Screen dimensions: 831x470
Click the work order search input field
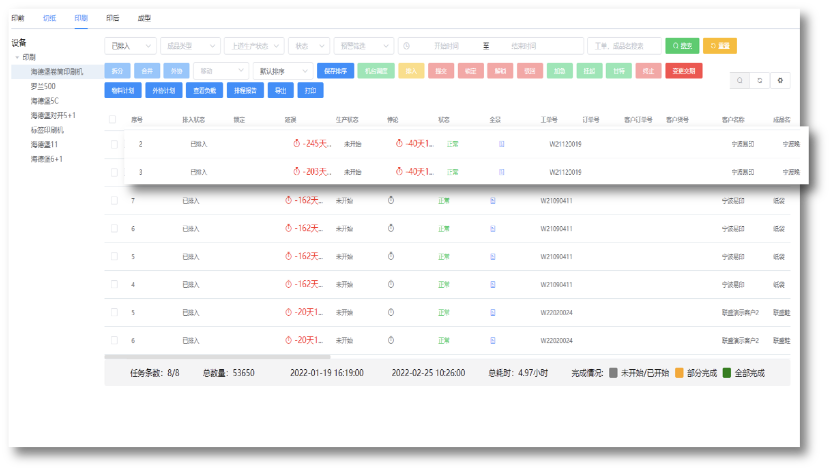click(x=624, y=46)
